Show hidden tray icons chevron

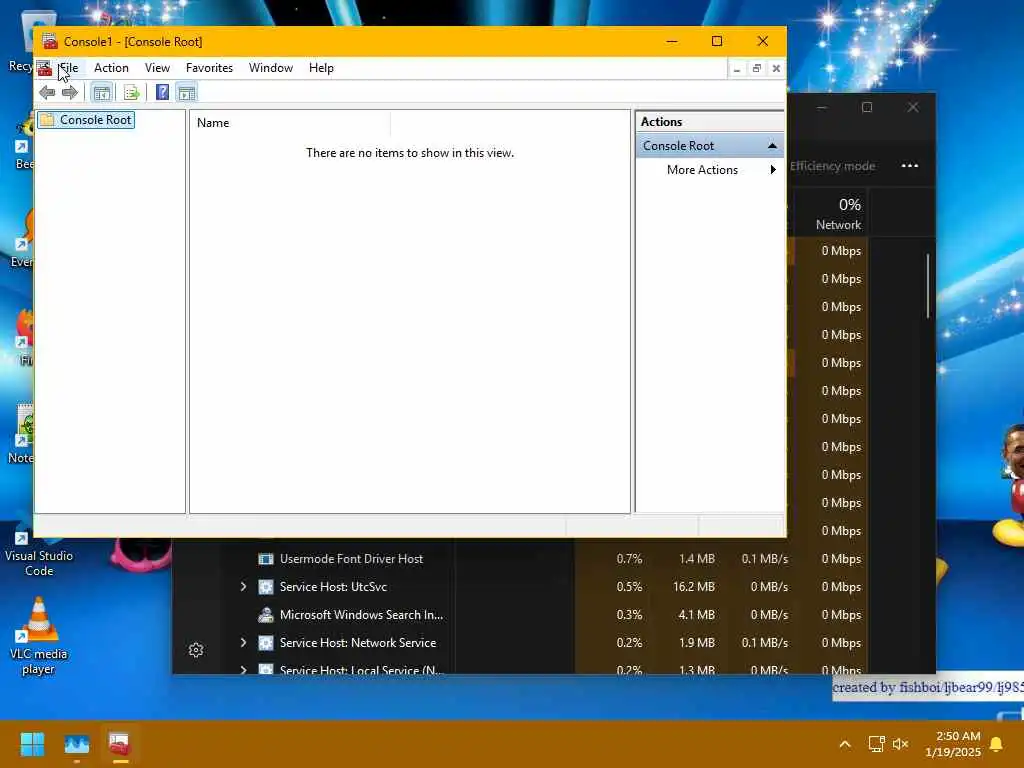click(844, 744)
